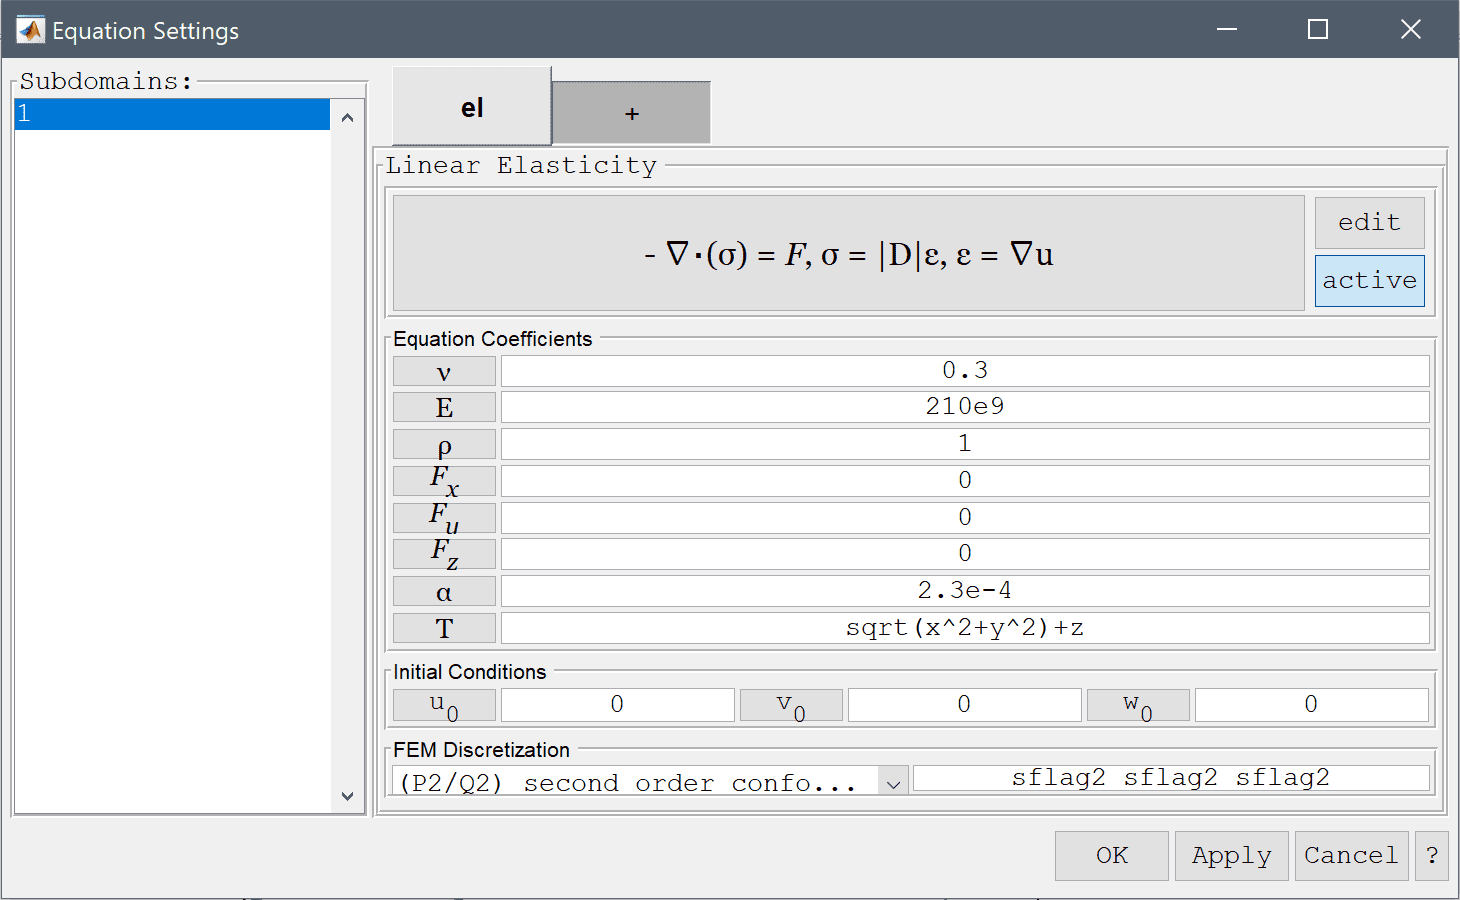
Task: Open the FEM discretization dropdown
Action: click(x=650, y=782)
